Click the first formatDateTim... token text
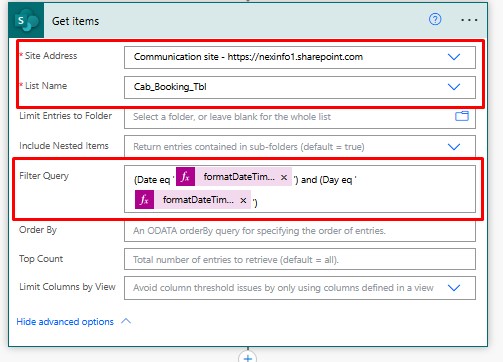 pyautogui.click(x=239, y=177)
